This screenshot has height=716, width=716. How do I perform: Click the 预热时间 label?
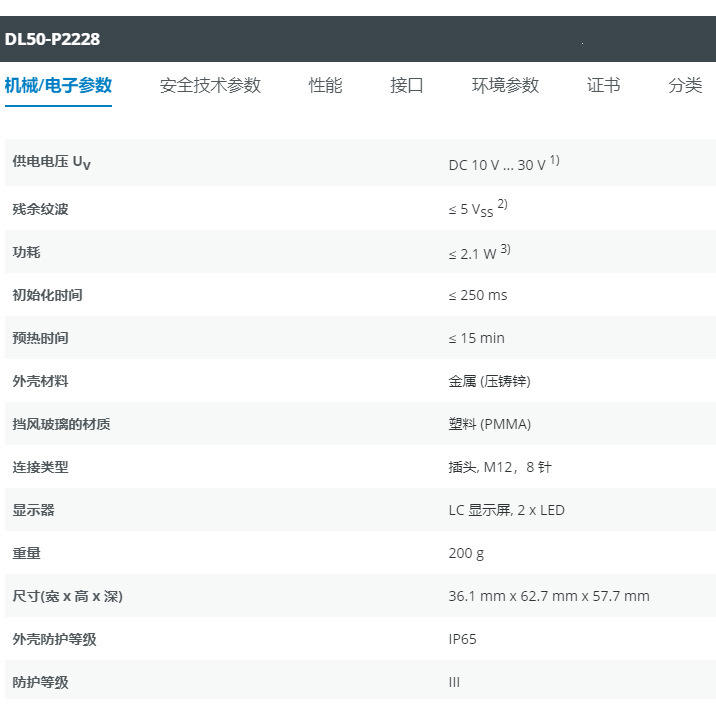(x=40, y=337)
